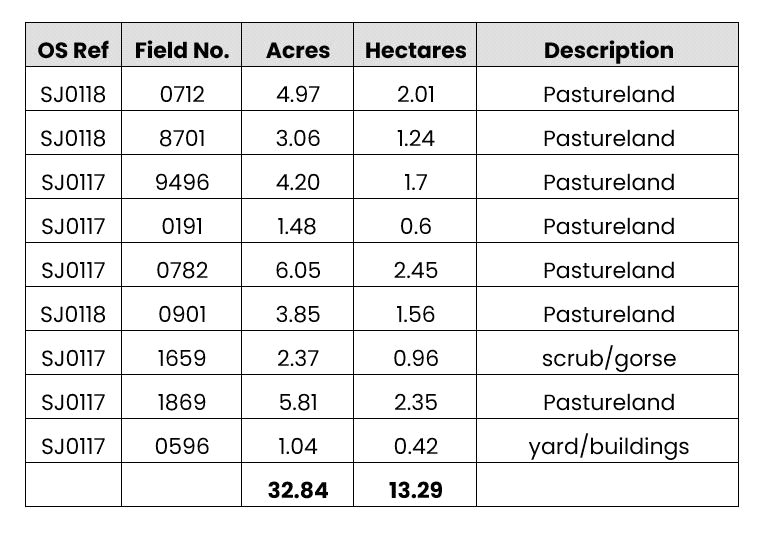
Task: Select the 3.06 acres cell
Action: click(298, 139)
